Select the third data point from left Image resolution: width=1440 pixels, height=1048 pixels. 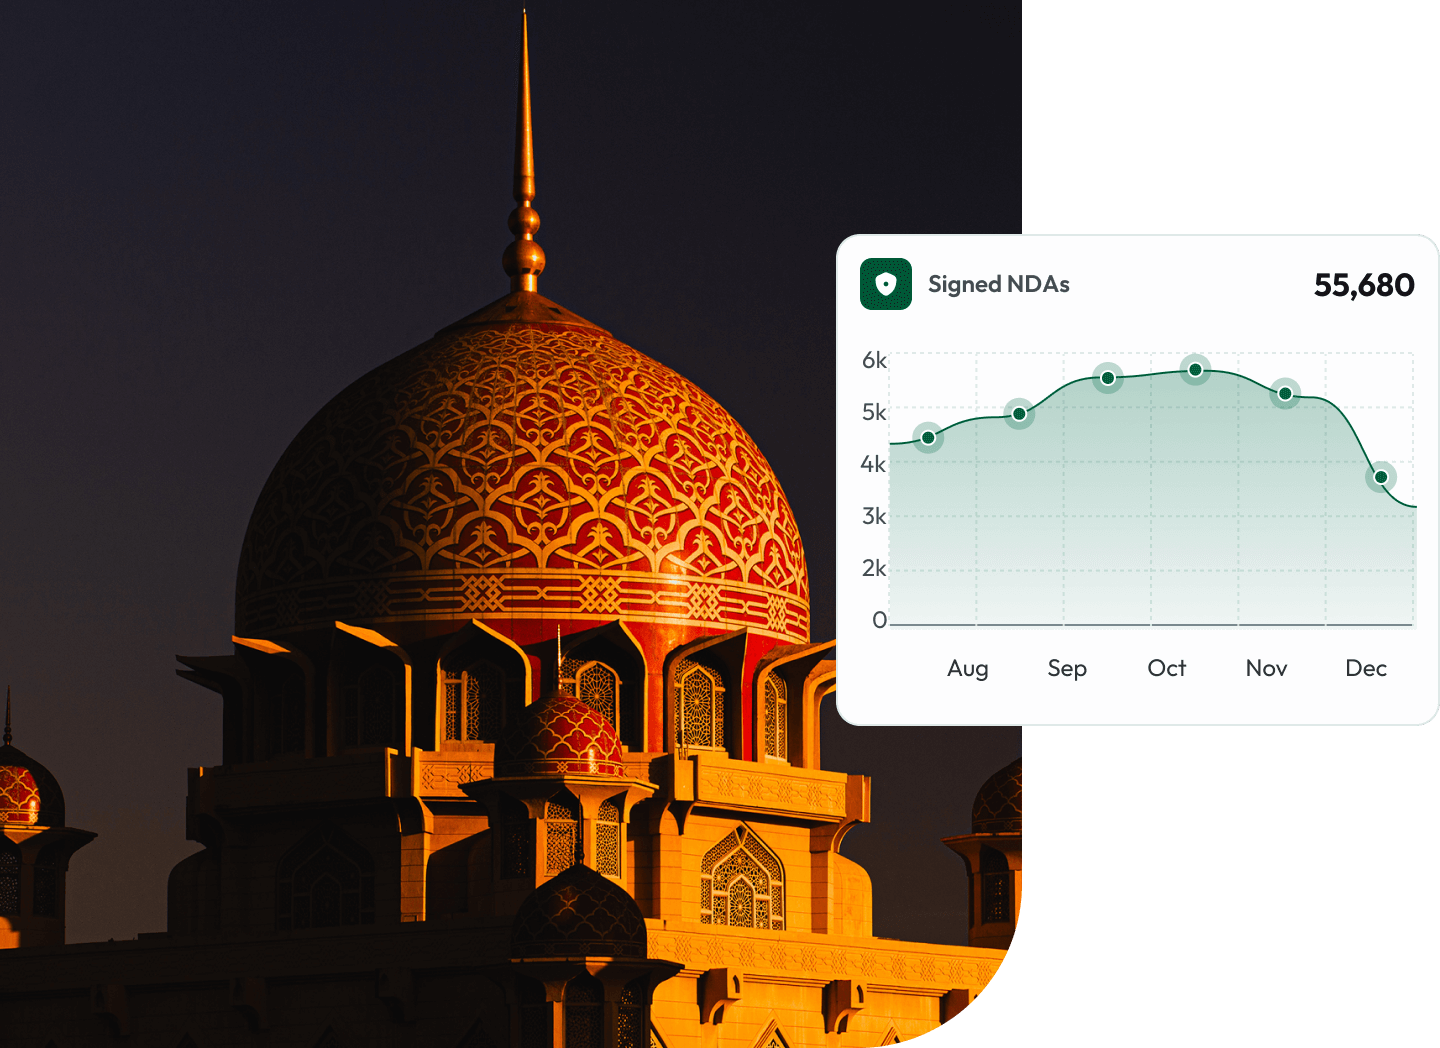(x=1108, y=378)
